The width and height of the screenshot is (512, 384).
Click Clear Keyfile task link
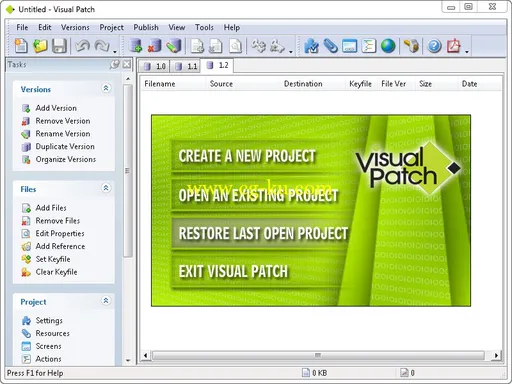point(56,272)
